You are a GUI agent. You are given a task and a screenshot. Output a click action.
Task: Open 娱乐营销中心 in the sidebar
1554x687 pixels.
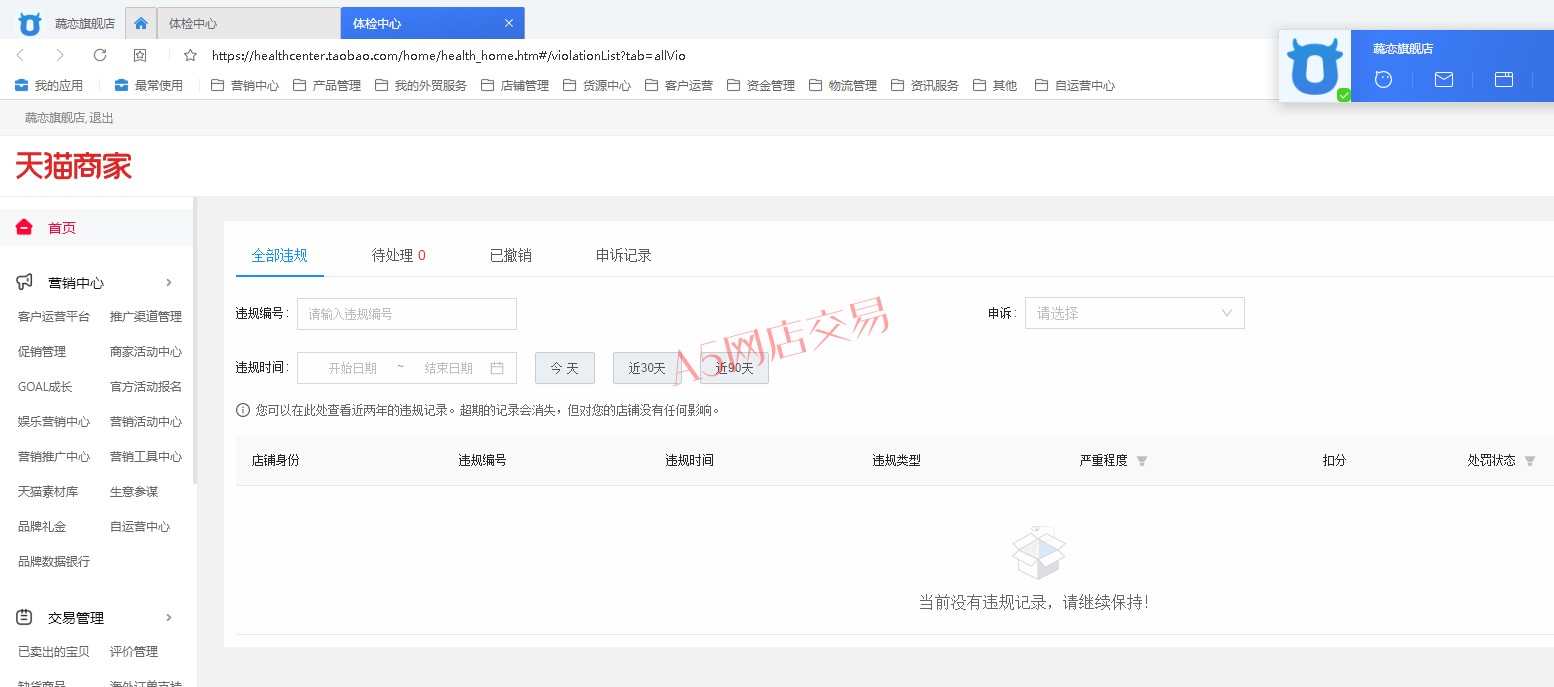[54, 422]
